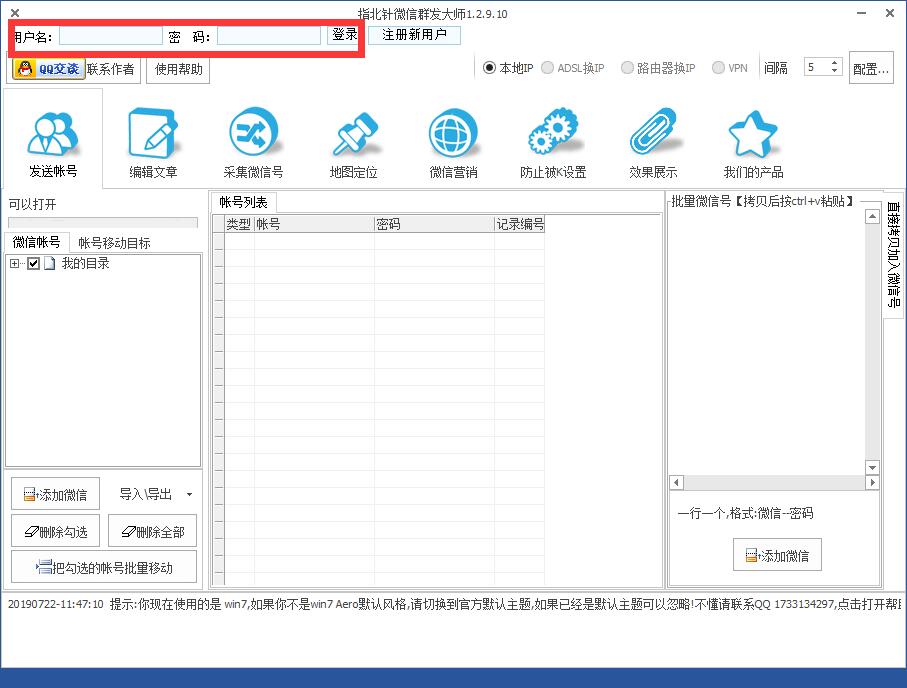Click the batch box scroll-down arrow
The image size is (907, 688).
pos(872,467)
